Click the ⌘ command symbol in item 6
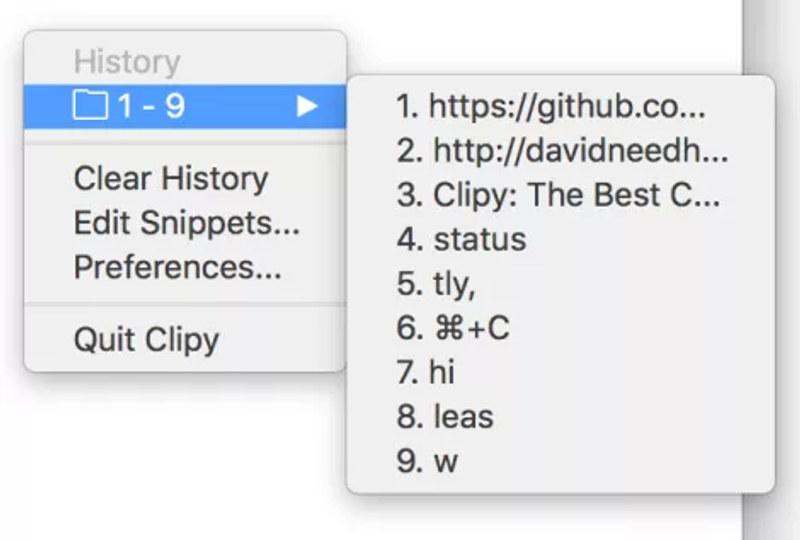This screenshot has width=800, height=540. click(x=449, y=328)
